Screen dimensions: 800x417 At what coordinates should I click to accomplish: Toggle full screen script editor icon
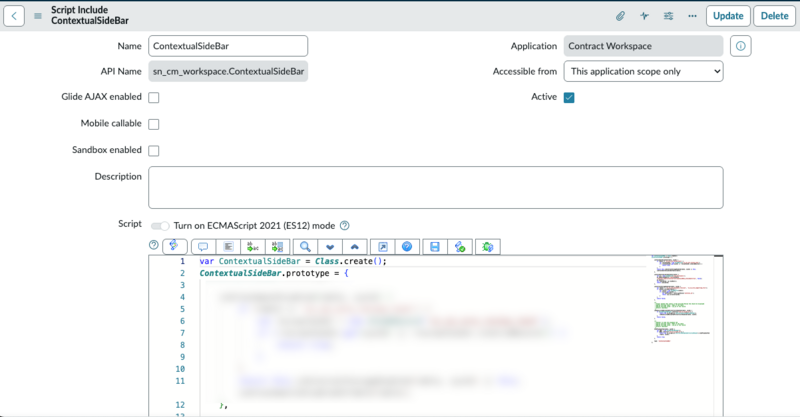coord(383,247)
